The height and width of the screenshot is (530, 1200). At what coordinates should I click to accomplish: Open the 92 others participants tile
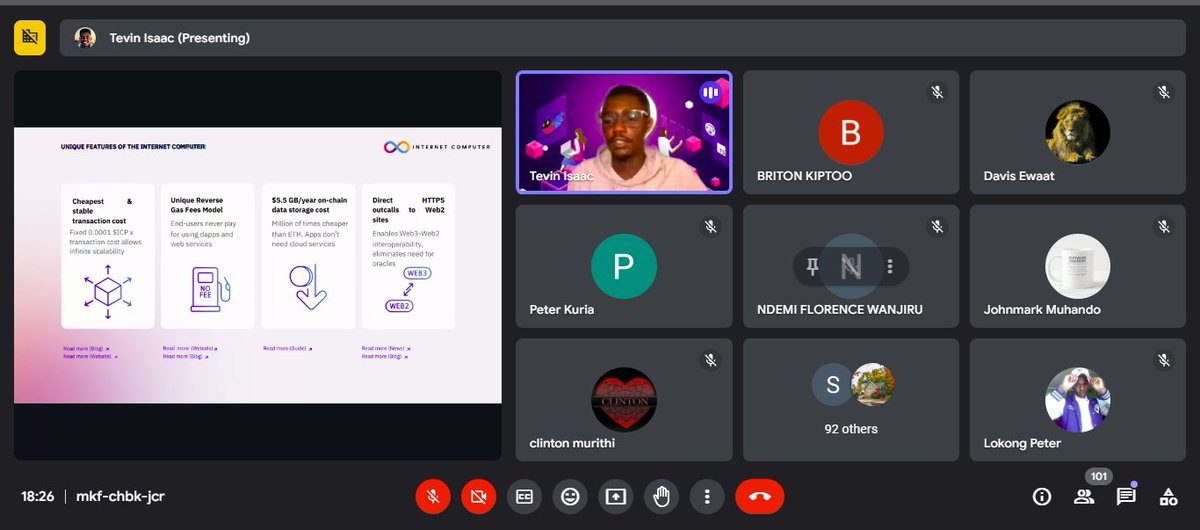tap(851, 400)
